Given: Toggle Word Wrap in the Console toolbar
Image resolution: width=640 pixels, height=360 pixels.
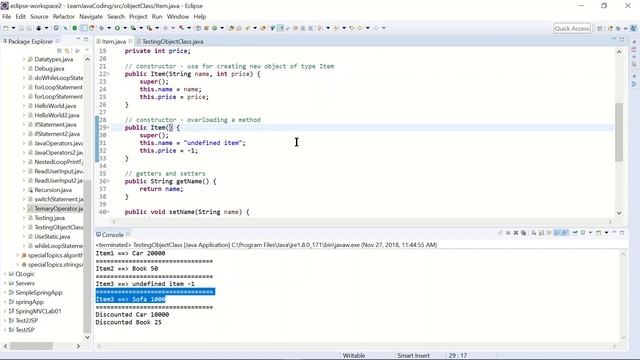Looking at the screenshot, I should tap(549, 233).
